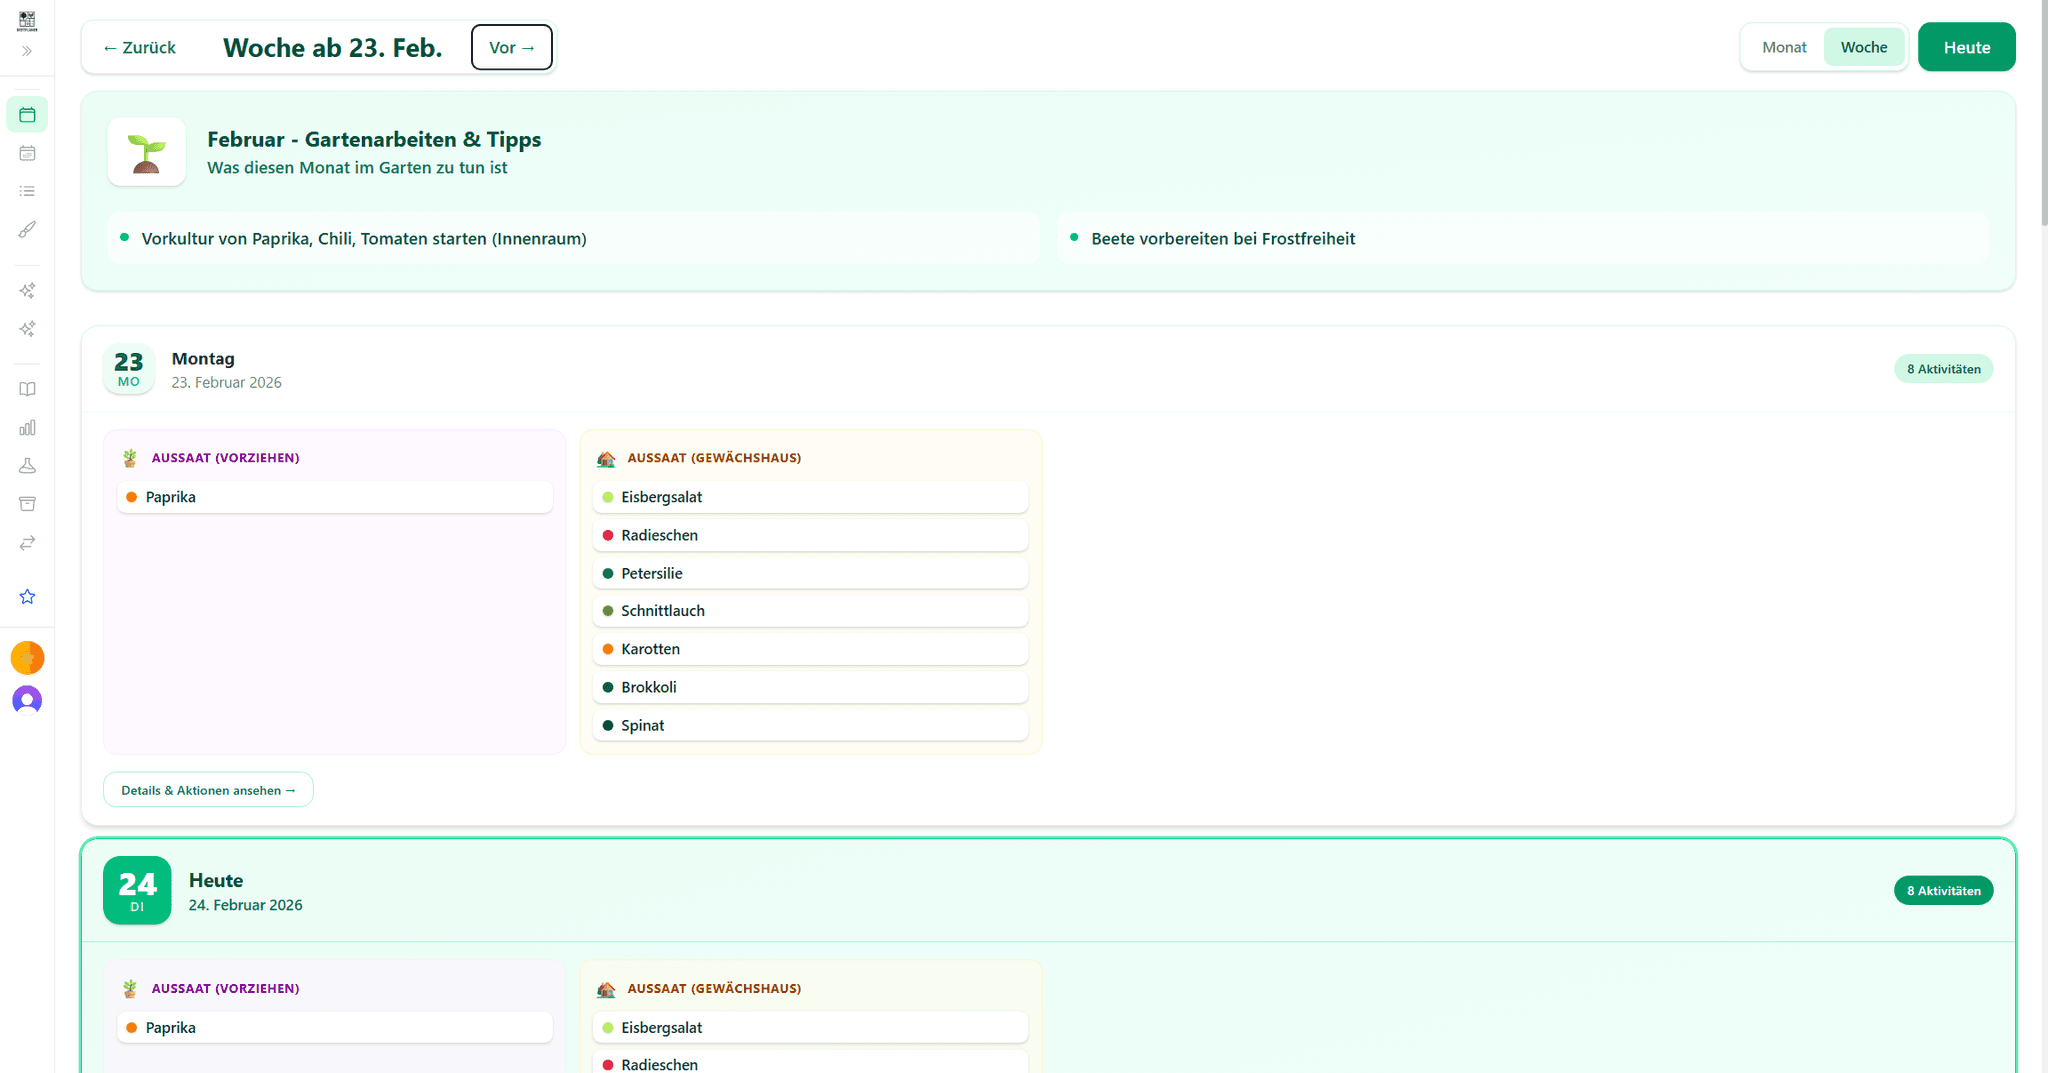
Task: Go to next week with Vor
Action: coord(511,48)
